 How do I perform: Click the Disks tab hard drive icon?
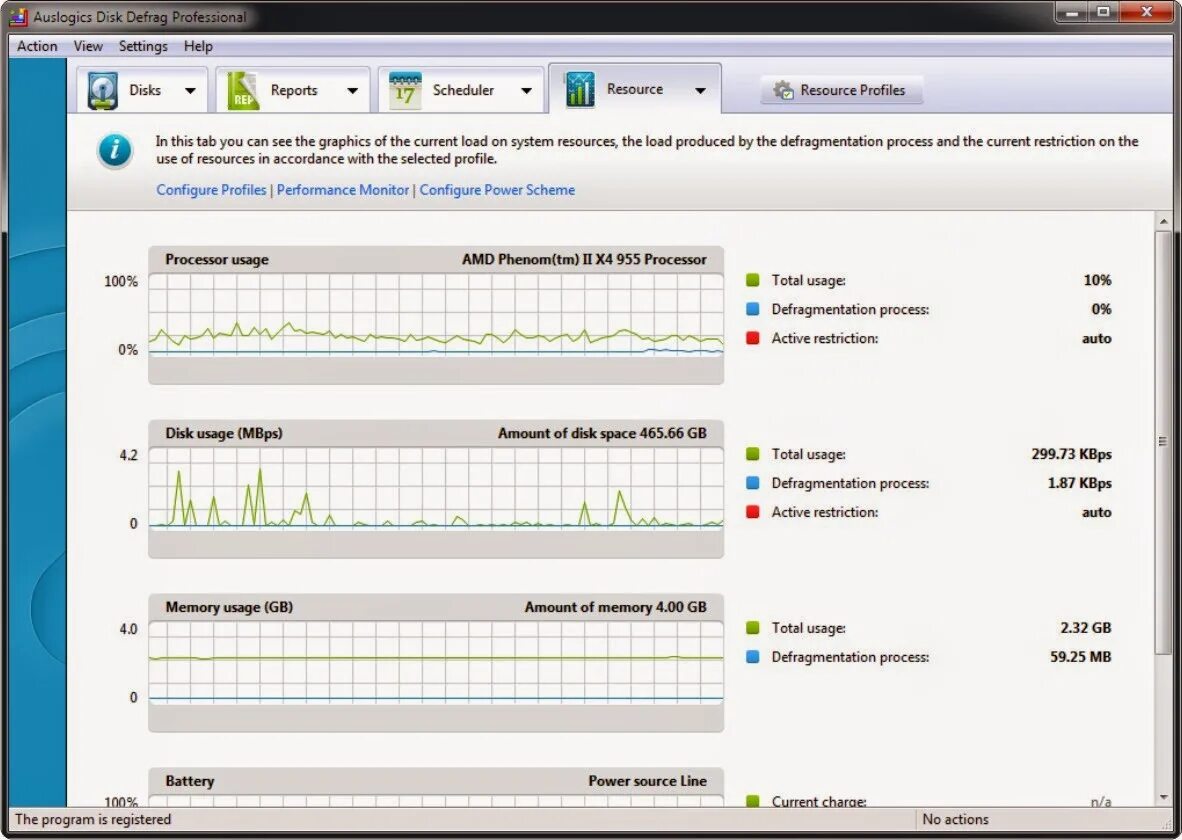[103, 90]
